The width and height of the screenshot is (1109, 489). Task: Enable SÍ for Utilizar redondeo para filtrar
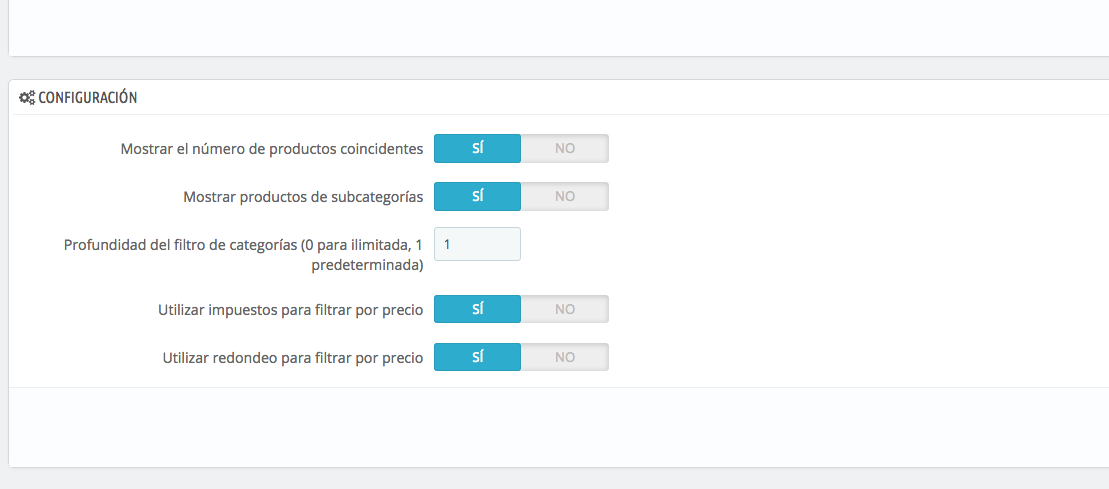[x=477, y=358]
